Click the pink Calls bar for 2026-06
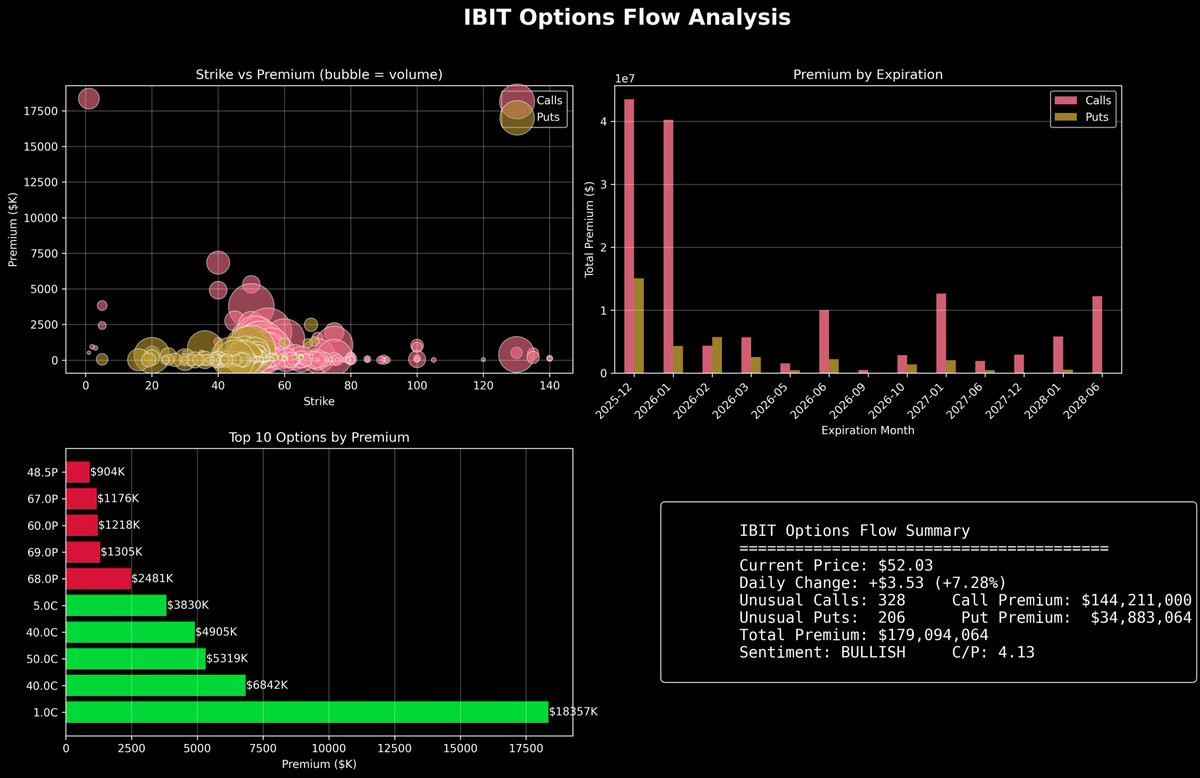Image resolution: width=1200 pixels, height=778 pixels. point(824,341)
